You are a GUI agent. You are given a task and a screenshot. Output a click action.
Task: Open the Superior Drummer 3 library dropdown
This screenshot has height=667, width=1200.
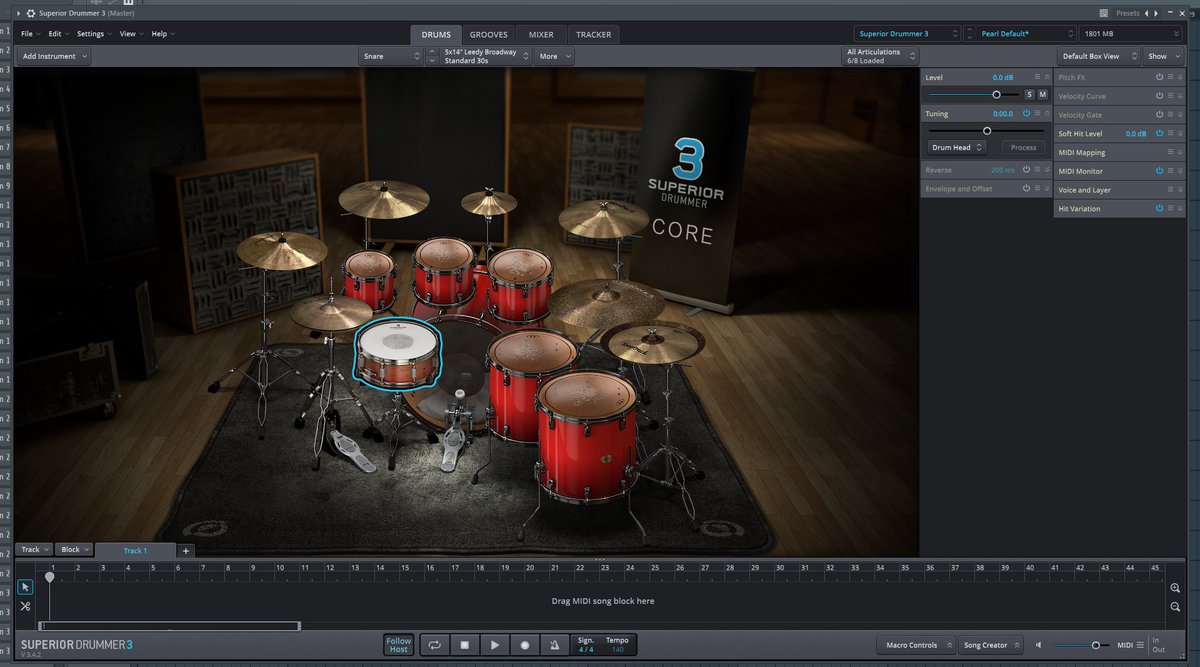(x=907, y=34)
